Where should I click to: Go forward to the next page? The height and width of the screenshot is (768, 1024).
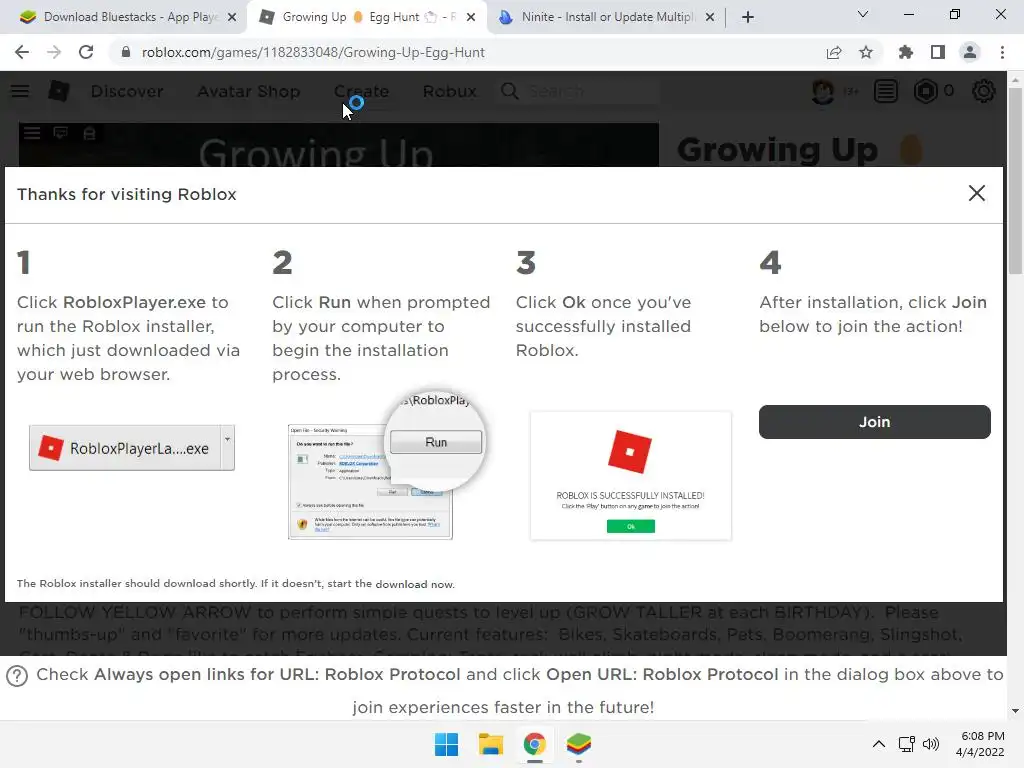(x=54, y=52)
